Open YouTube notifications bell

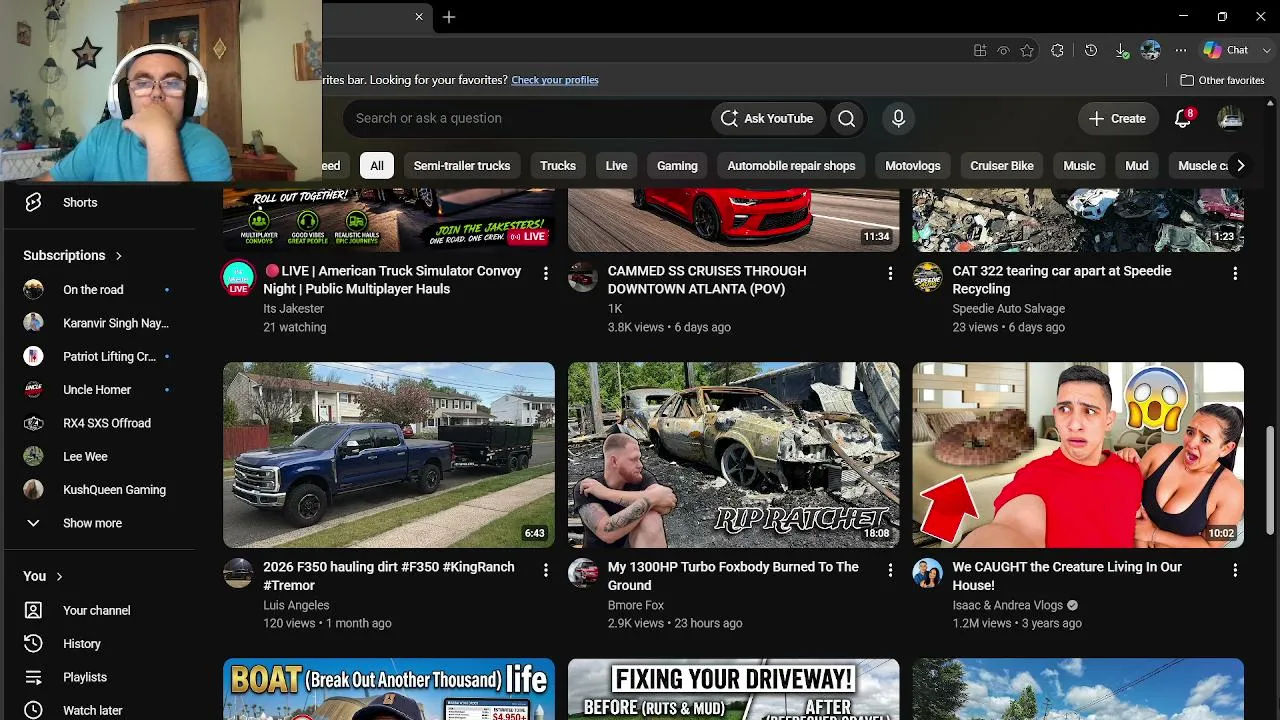[x=1183, y=118]
